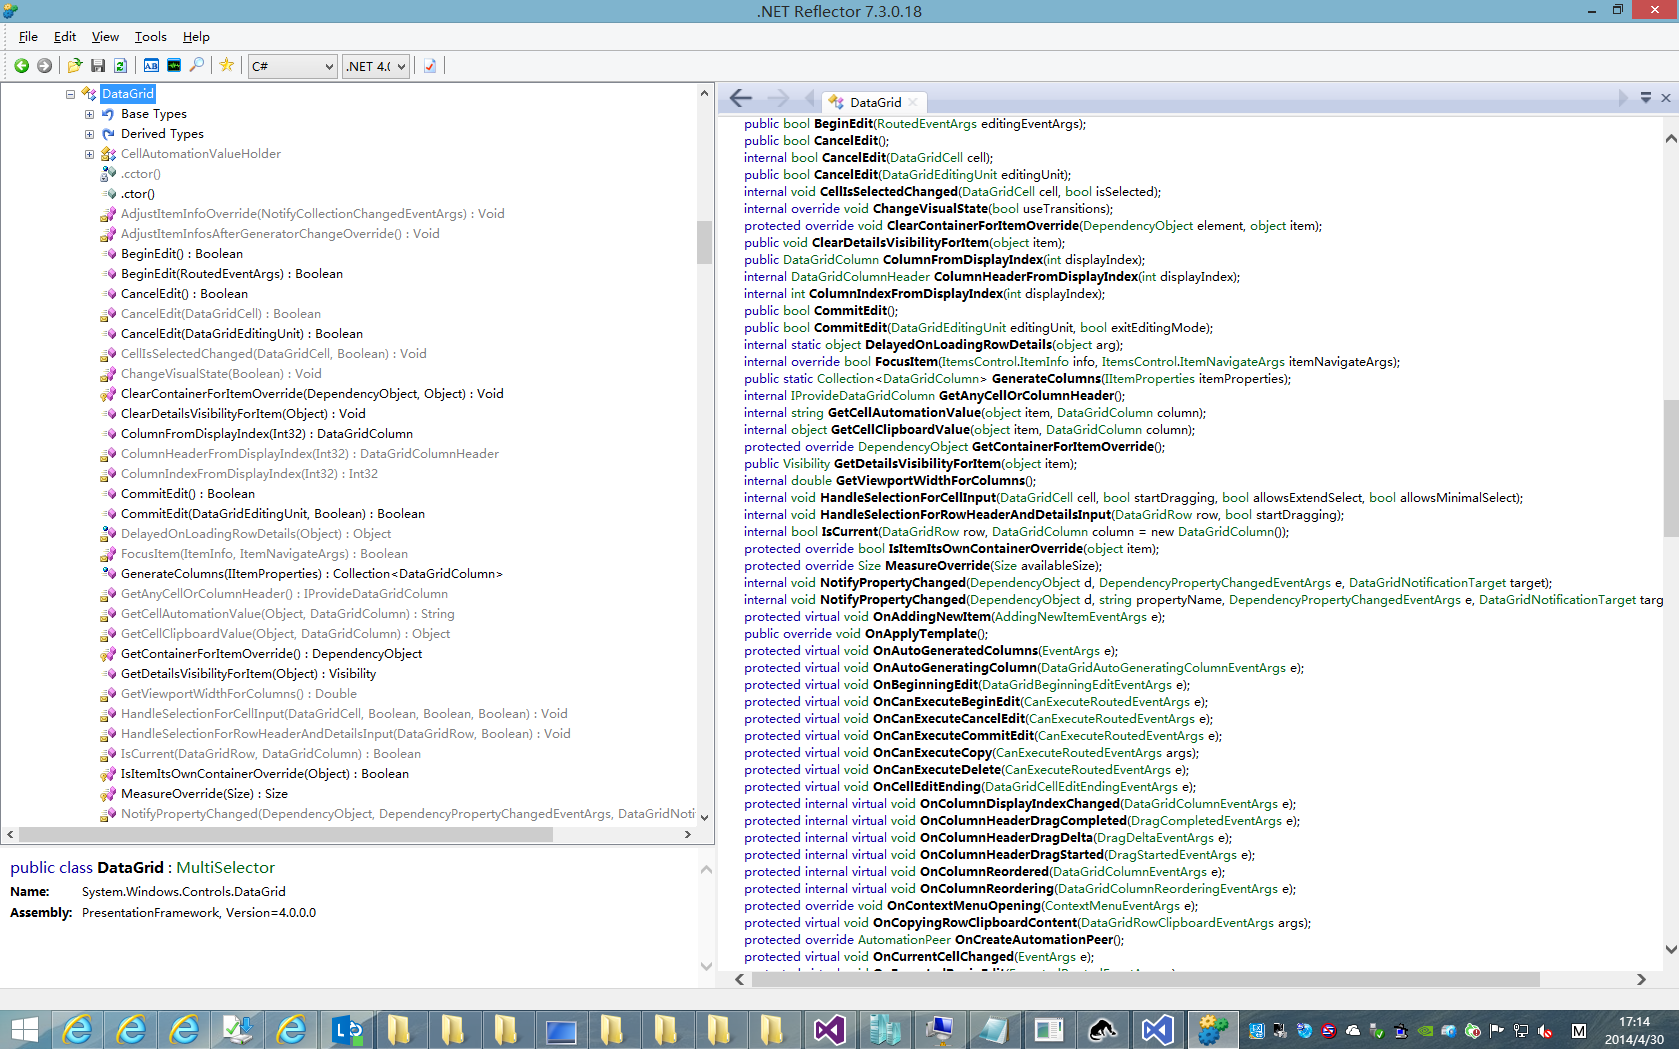Expand the Base Types node
Screen dimensions: 1679x1049
coord(89,114)
